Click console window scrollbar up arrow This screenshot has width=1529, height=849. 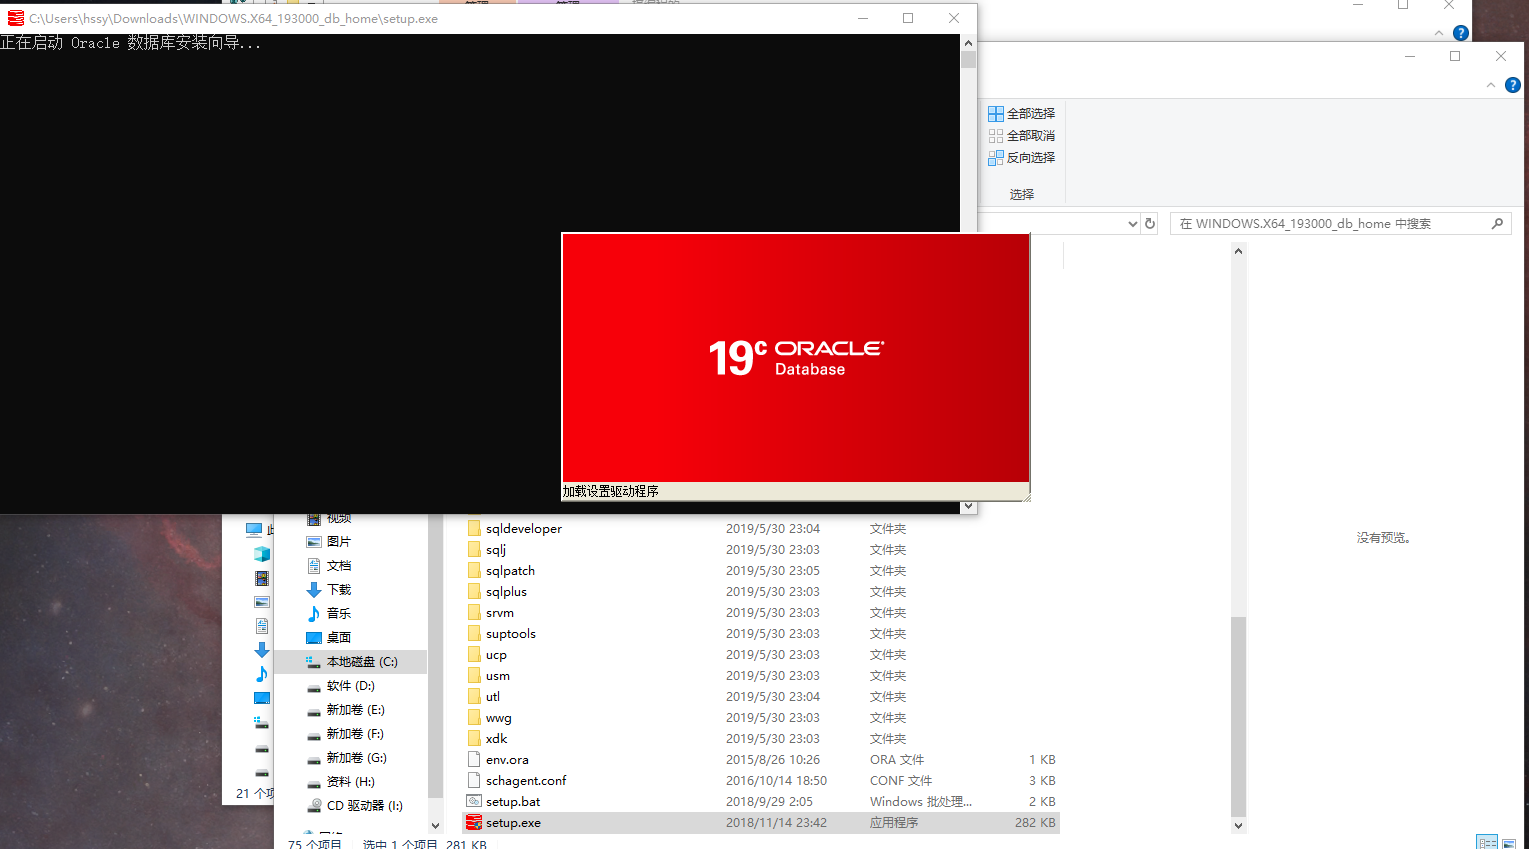[x=968, y=43]
